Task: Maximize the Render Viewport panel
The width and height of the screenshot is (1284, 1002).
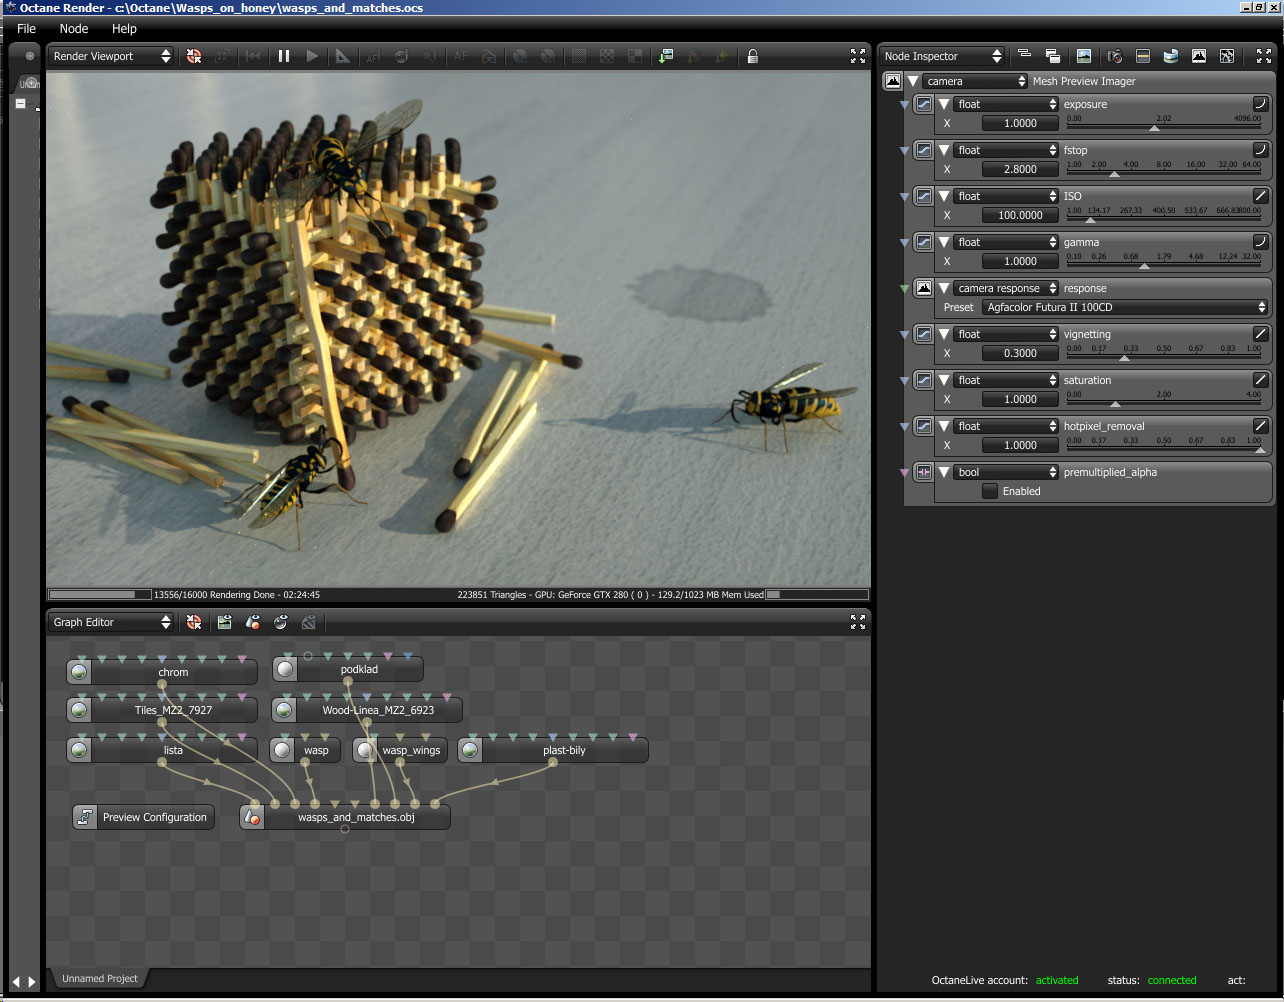Action: pyautogui.click(x=857, y=57)
